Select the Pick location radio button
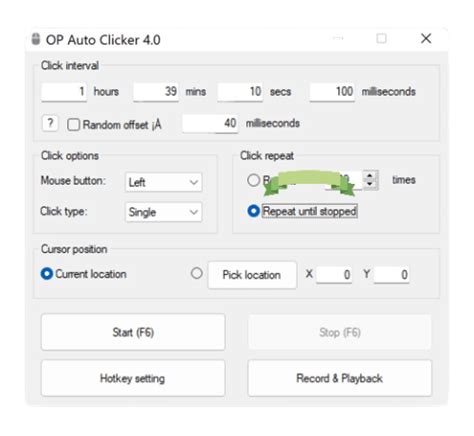This screenshot has height=436, width=474. (197, 273)
